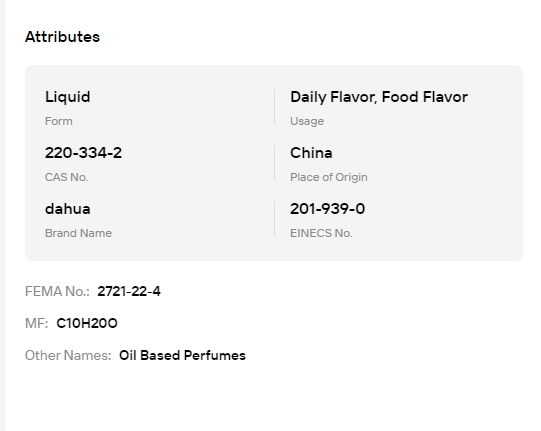
Task: Select the dahua brand value
Action: (68, 209)
